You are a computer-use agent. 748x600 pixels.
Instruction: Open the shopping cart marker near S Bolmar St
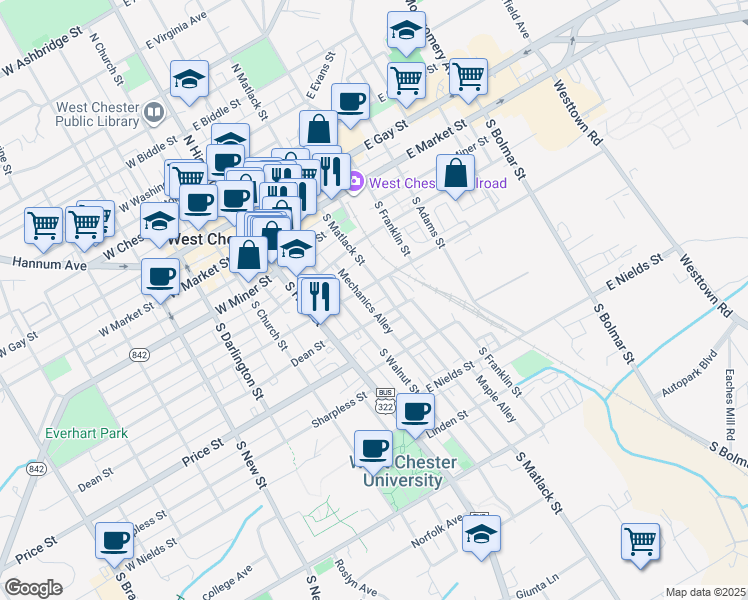[468, 79]
